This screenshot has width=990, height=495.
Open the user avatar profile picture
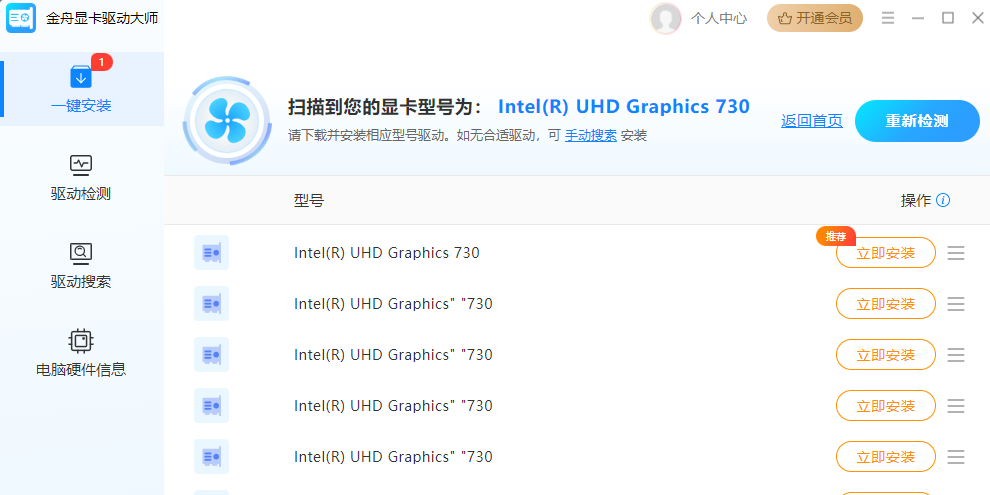coord(665,18)
